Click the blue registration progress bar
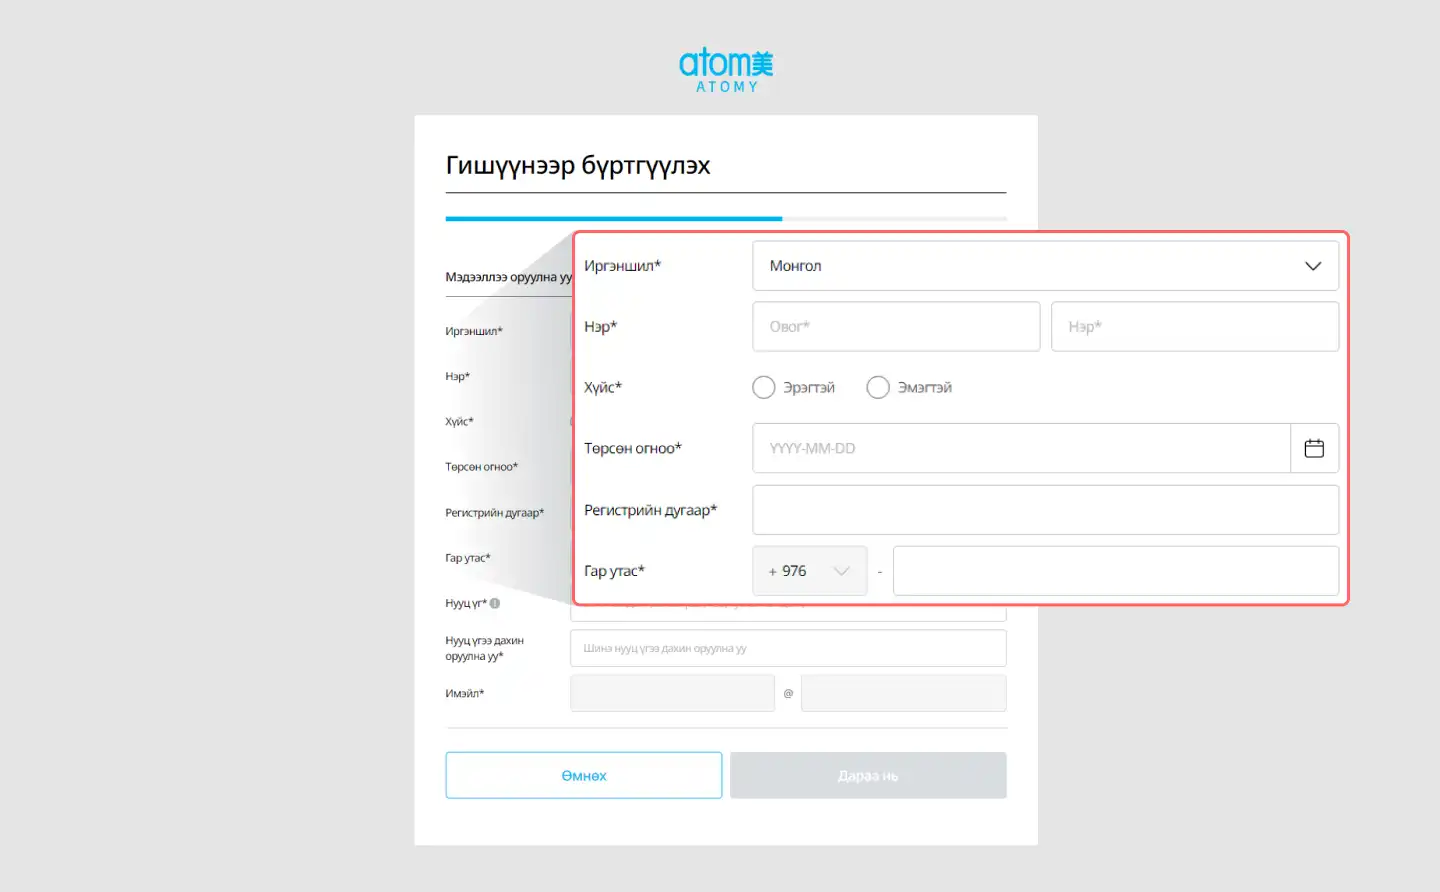Image resolution: width=1440 pixels, height=892 pixels. tap(613, 218)
